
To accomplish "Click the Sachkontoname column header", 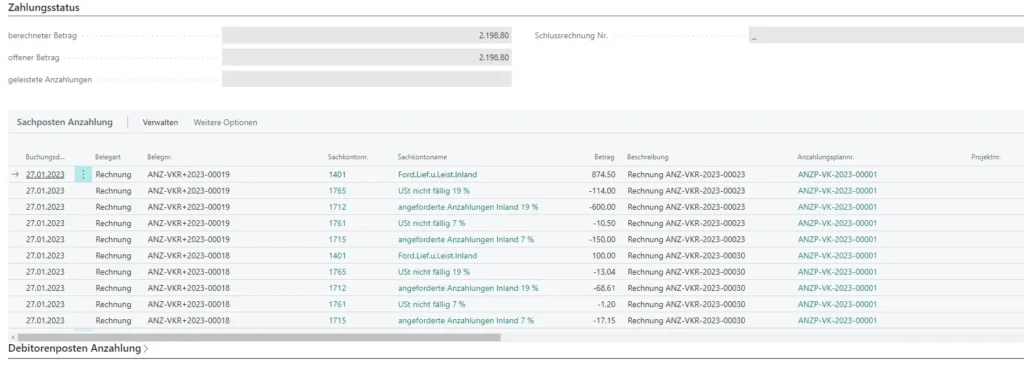I will click(422, 157).
